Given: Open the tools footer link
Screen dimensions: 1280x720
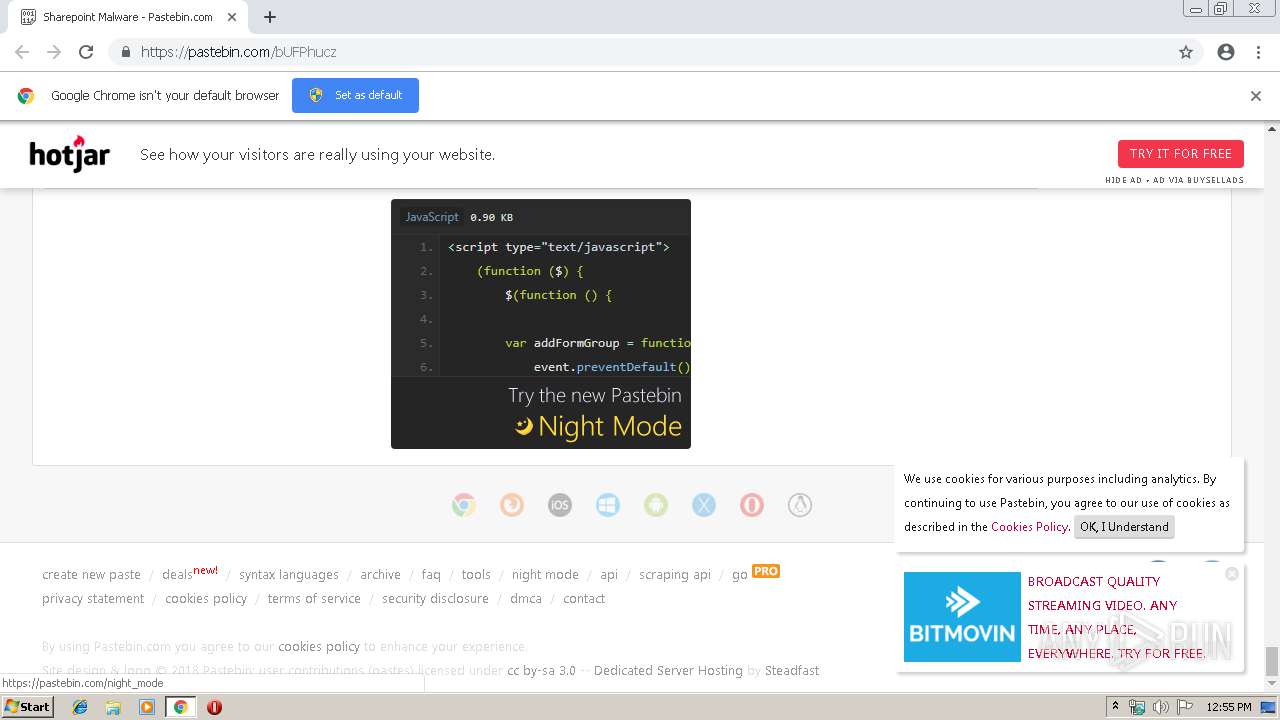Looking at the screenshot, I should tap(476, 575).
